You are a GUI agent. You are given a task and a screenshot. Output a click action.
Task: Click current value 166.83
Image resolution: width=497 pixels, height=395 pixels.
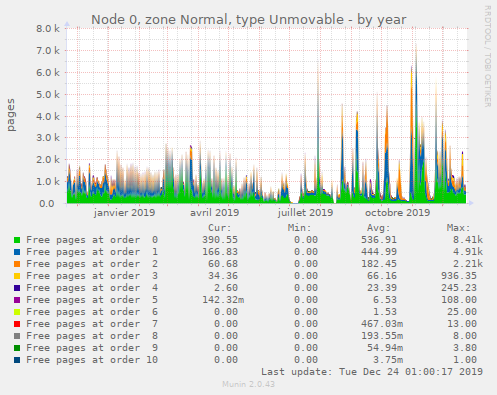tap(220, 252)
